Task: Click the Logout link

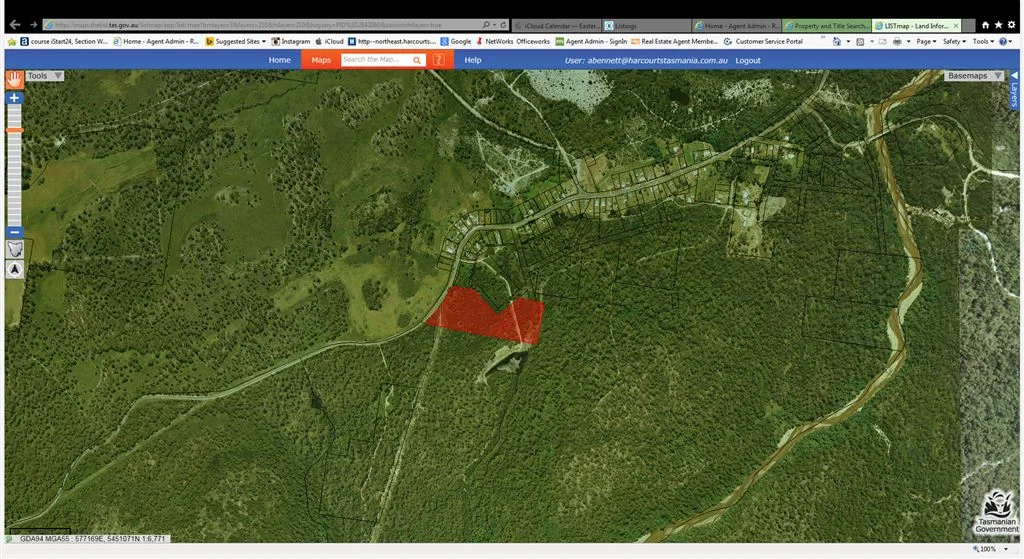Action: (748, 60)
